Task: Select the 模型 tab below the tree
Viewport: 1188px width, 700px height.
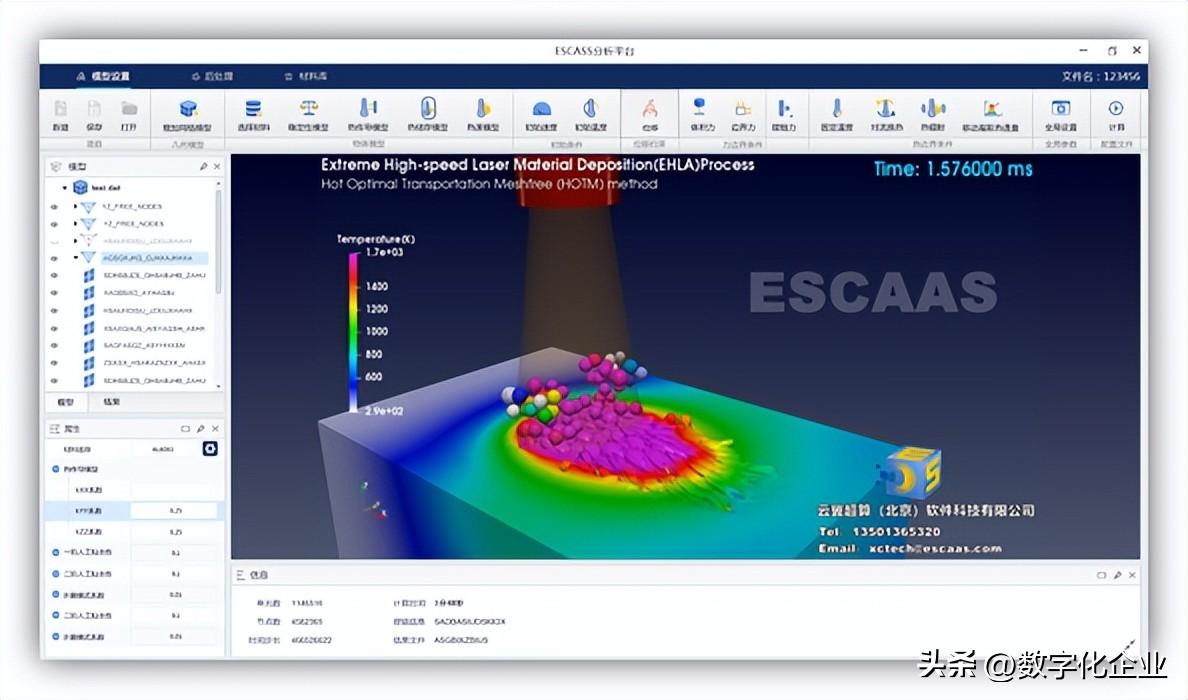Action: [x=66, y=402]
